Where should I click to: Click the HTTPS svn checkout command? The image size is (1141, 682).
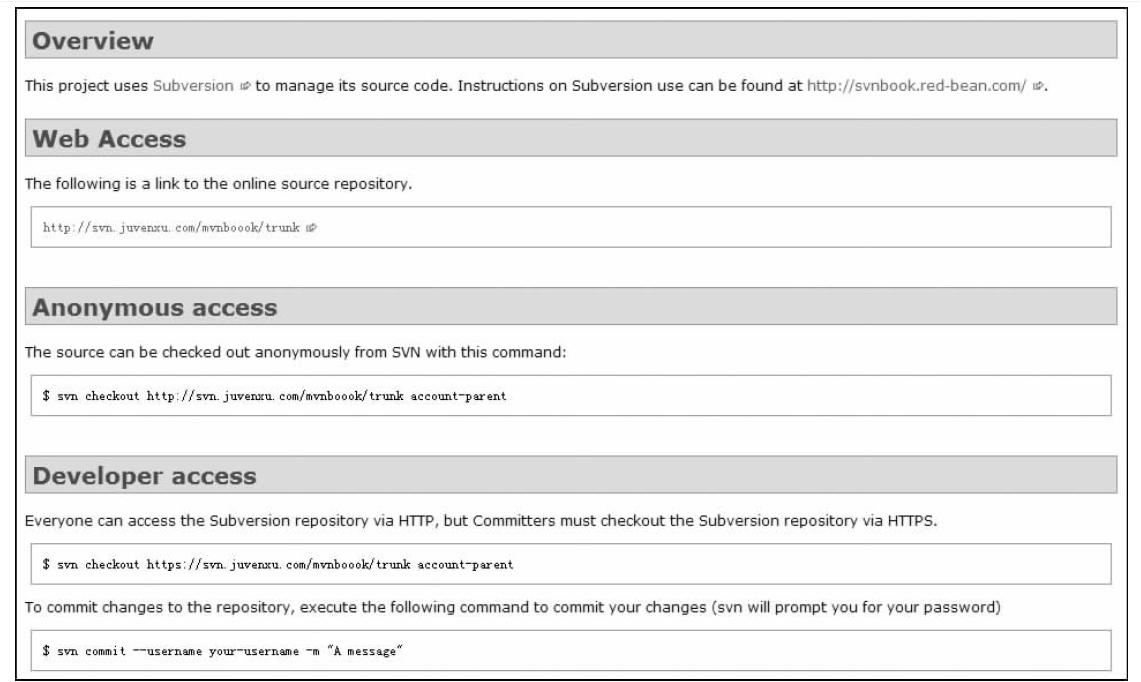[x=277, y=565]
